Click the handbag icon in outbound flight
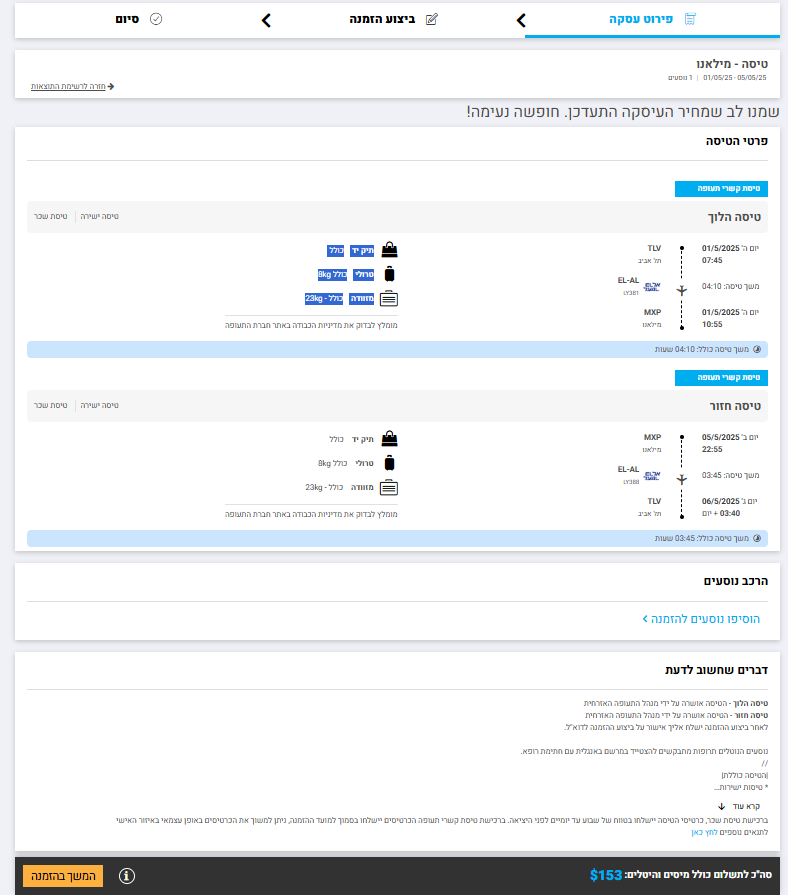The width and height of the screenshot is (788, 895). click(389, 249)
